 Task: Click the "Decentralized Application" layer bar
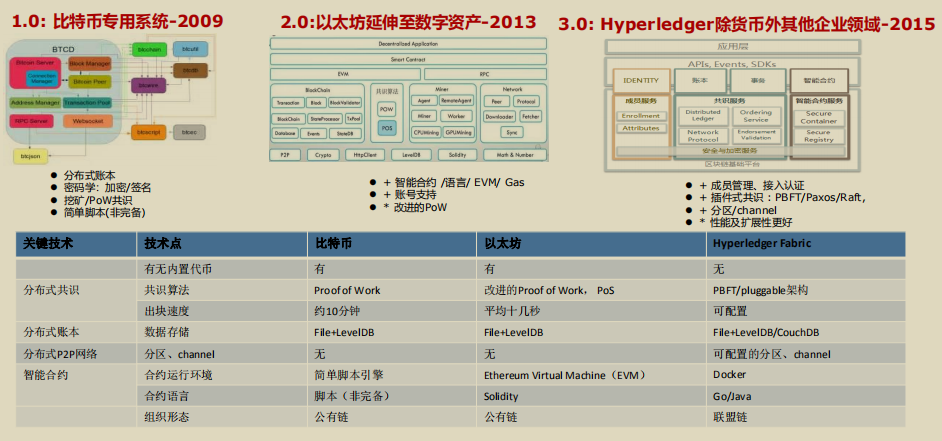point(409,44)
